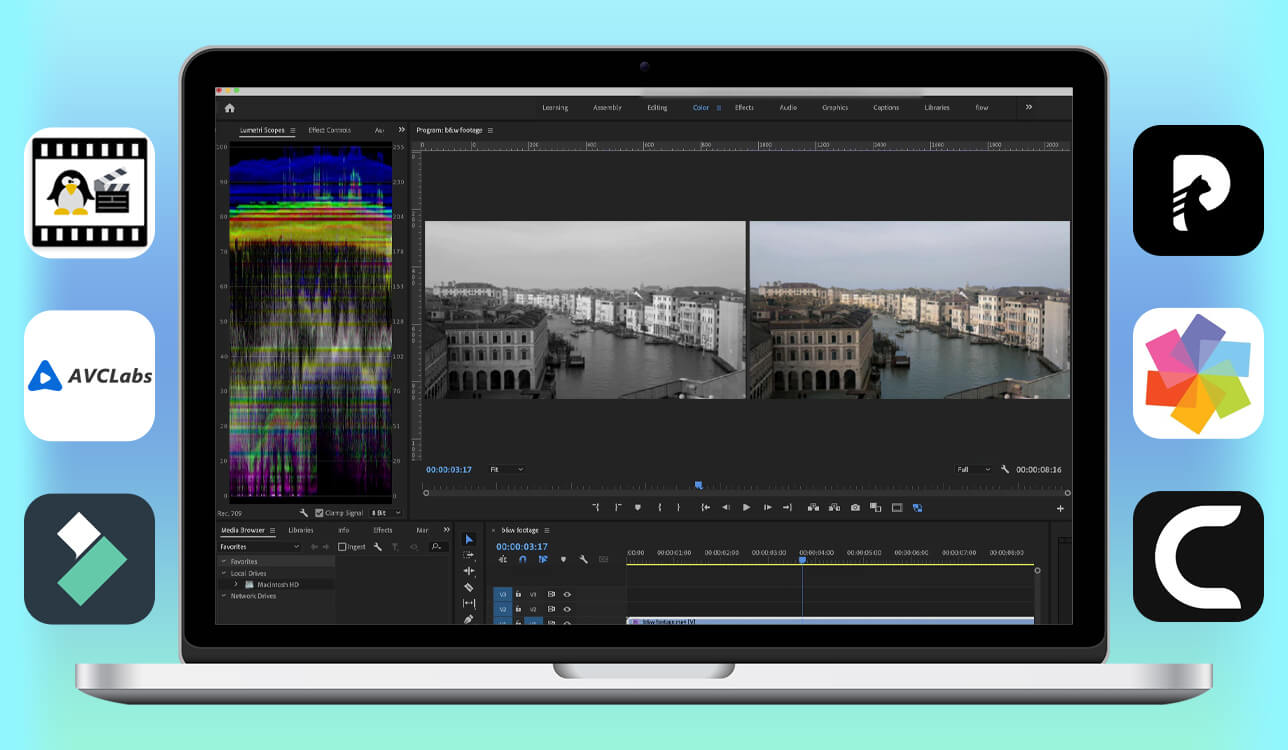Select the Selection tool above the timeline tools

pos(469,539)
